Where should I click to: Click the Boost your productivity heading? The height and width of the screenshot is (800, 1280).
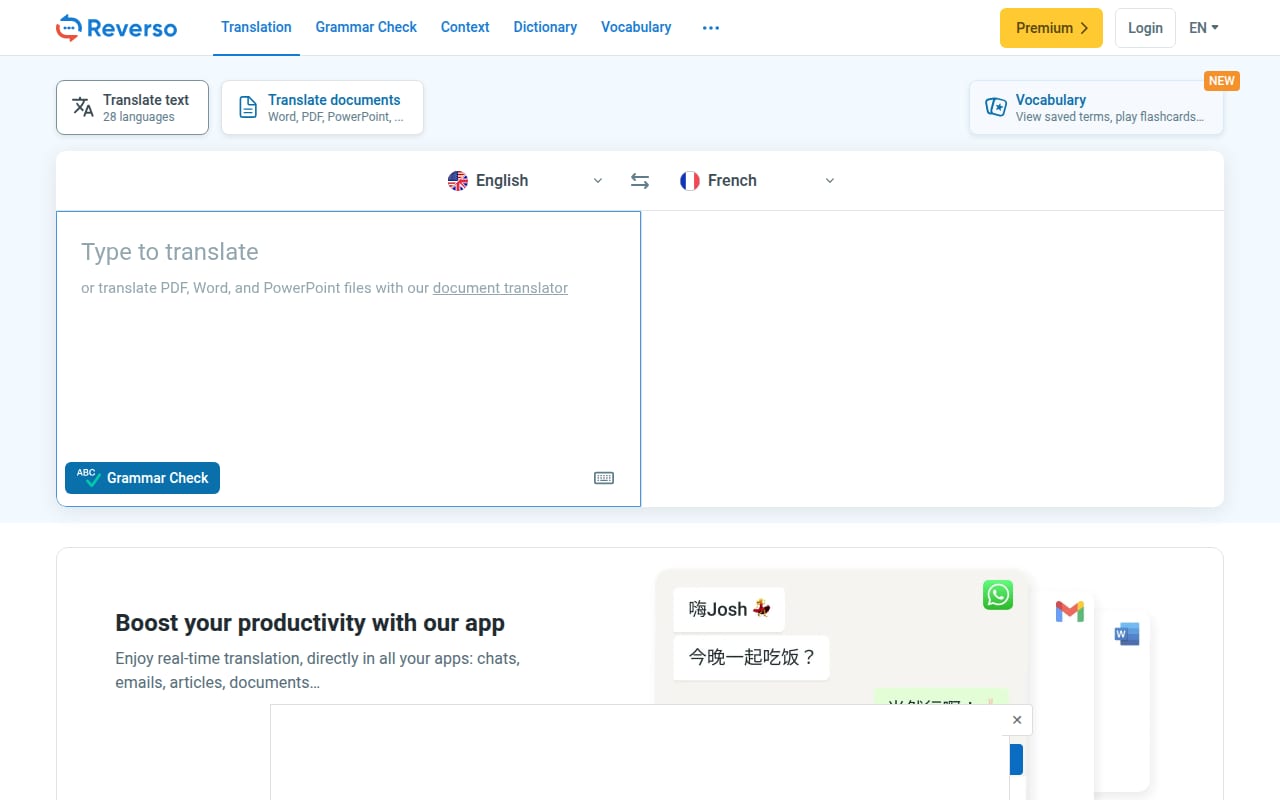pos(310,623)
